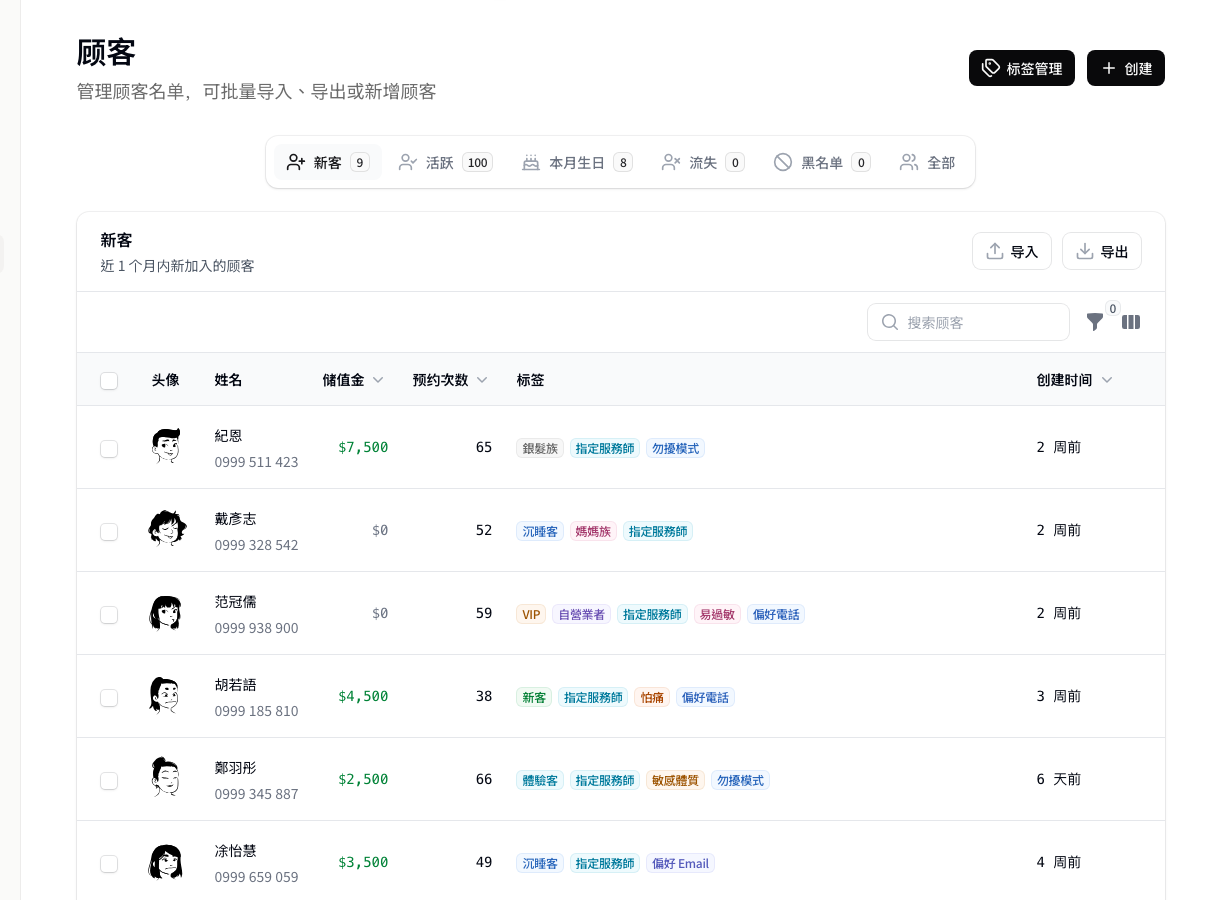Open the 创建时间 sort dropdown
Image resolution: width=1220 pixels, height=900 pixels.
click(1107, 380)
